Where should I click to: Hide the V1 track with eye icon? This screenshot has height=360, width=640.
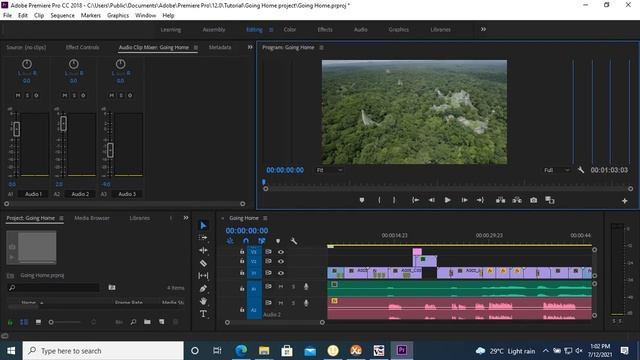(x=281, y=273)
